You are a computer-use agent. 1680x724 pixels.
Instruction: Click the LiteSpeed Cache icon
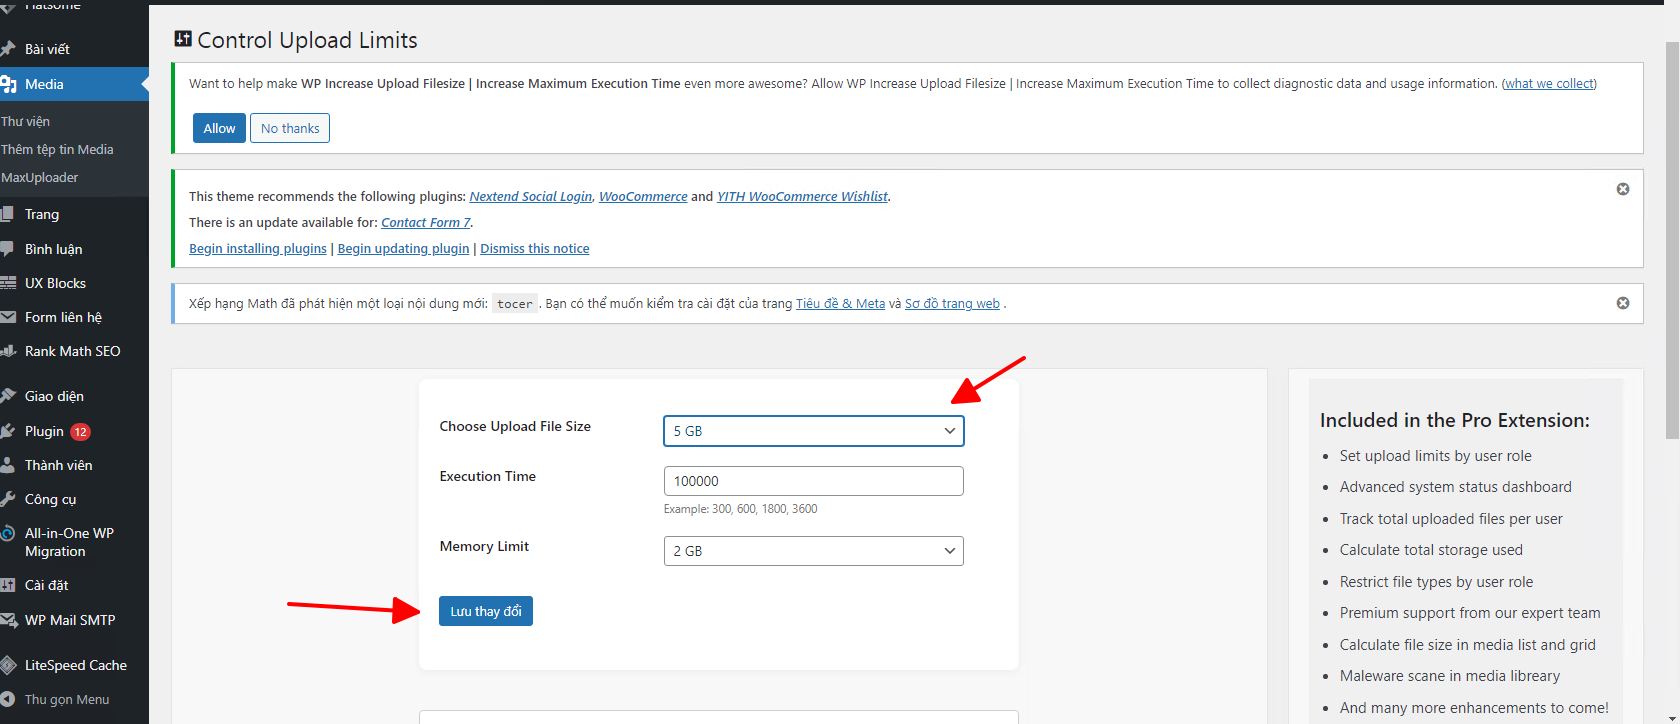point(8,665)
